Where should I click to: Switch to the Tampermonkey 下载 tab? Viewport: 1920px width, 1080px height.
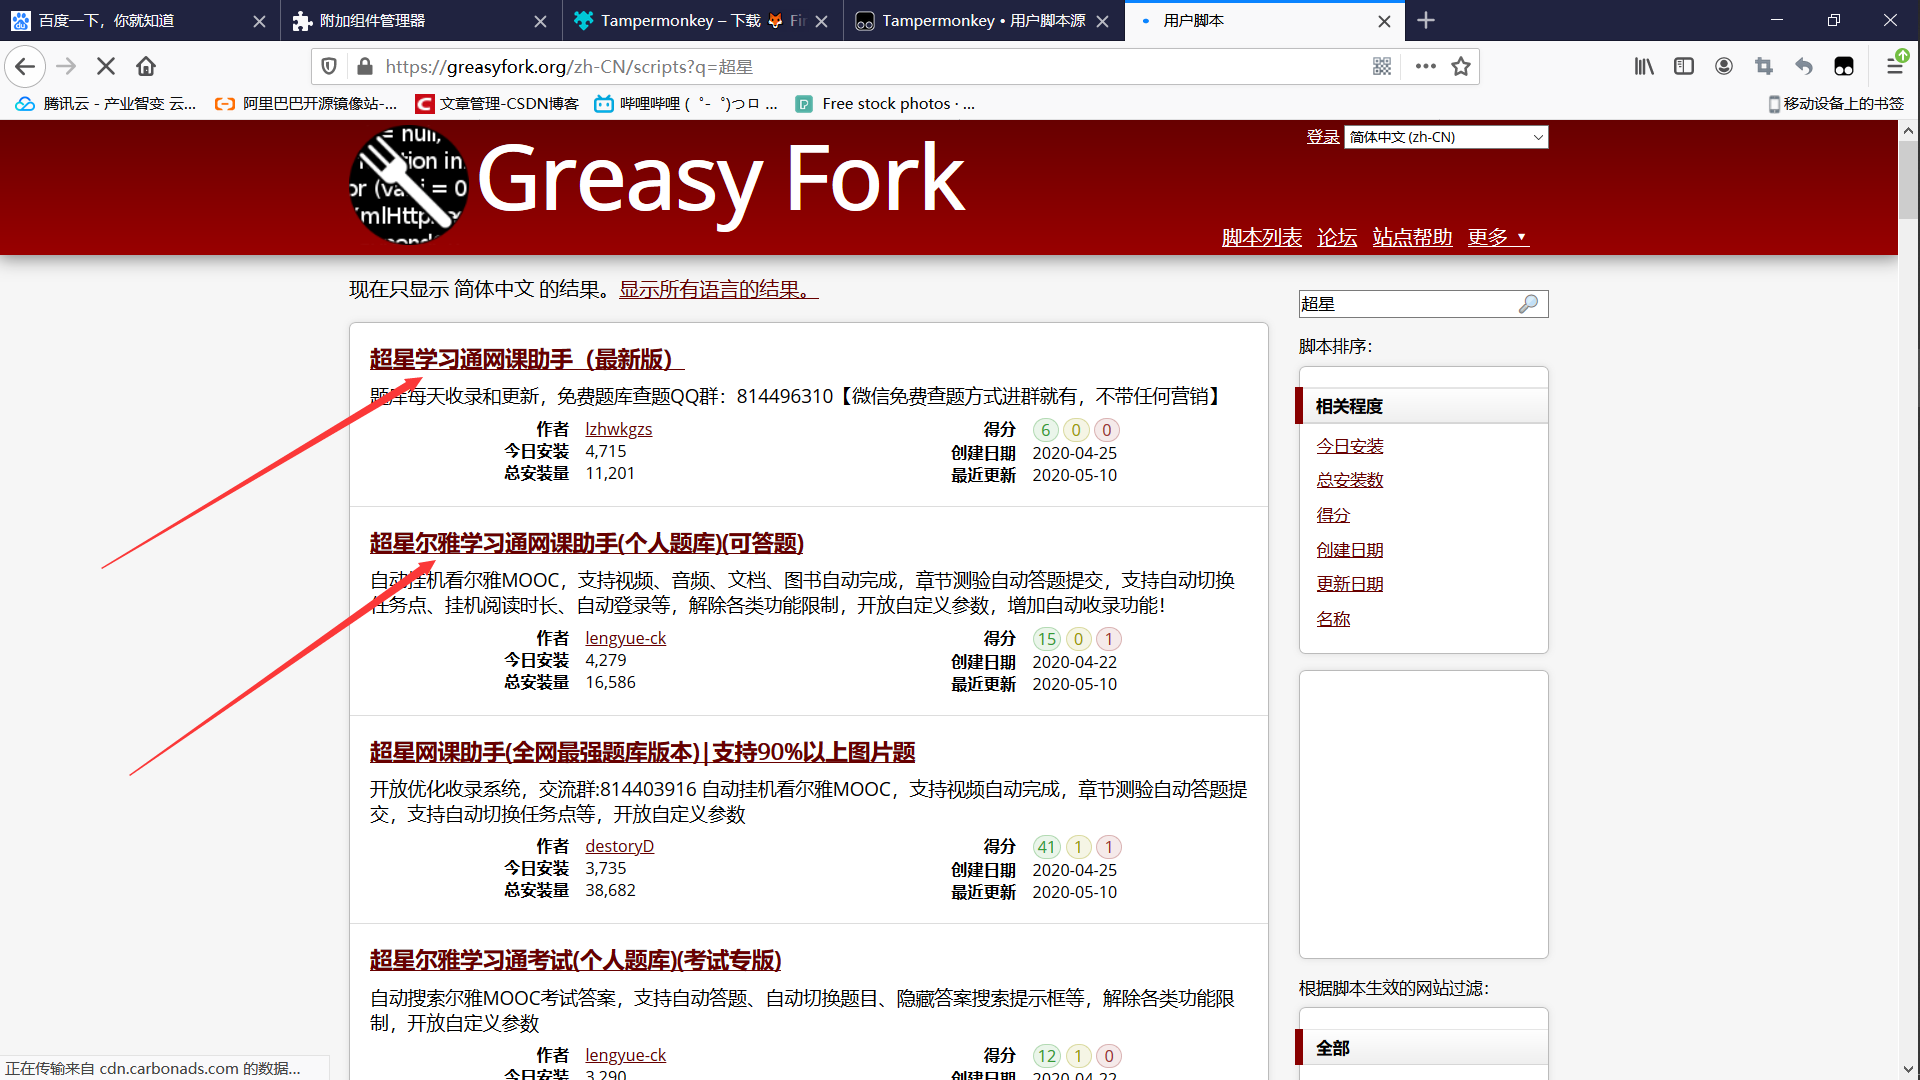click(x=690, y=20)
